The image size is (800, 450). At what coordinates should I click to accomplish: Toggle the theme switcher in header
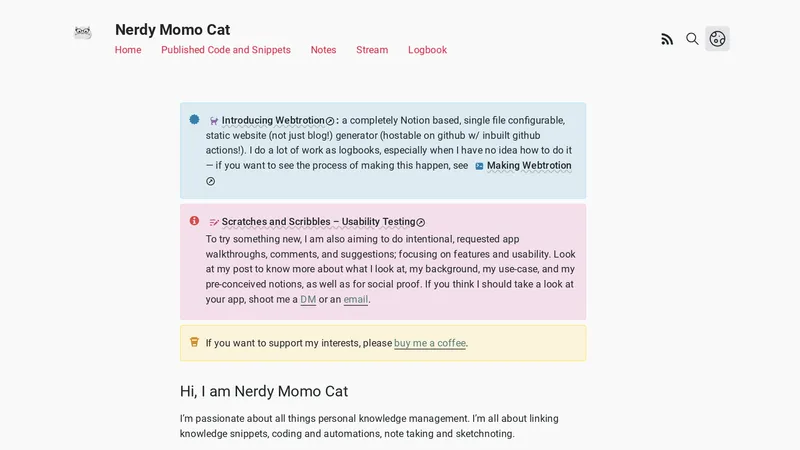pyautogui.click(x=717, y=39)
